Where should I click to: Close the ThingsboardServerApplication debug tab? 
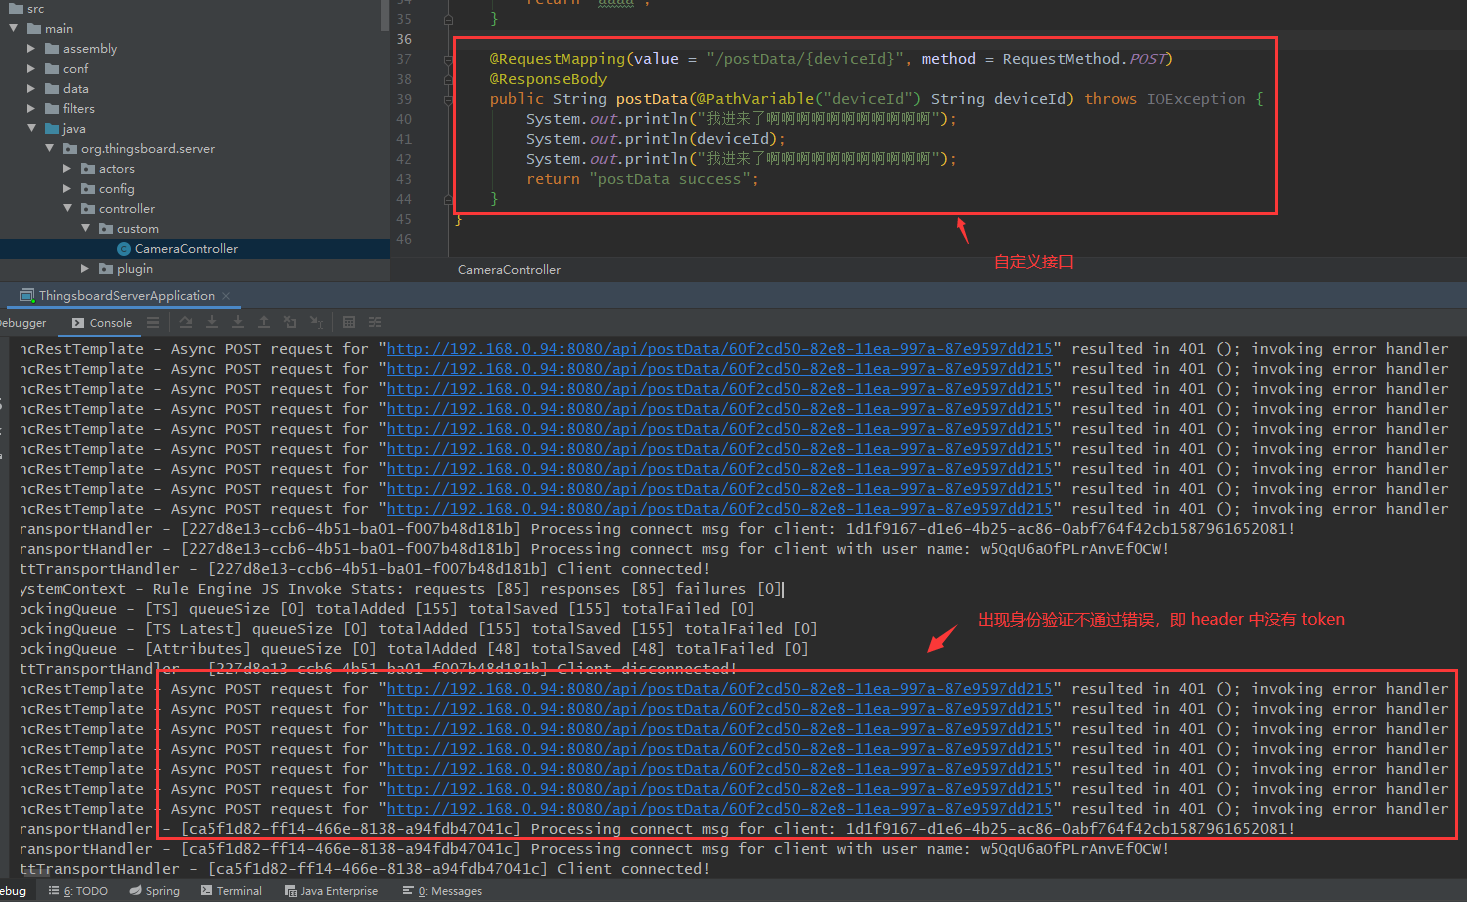[226, 296]
